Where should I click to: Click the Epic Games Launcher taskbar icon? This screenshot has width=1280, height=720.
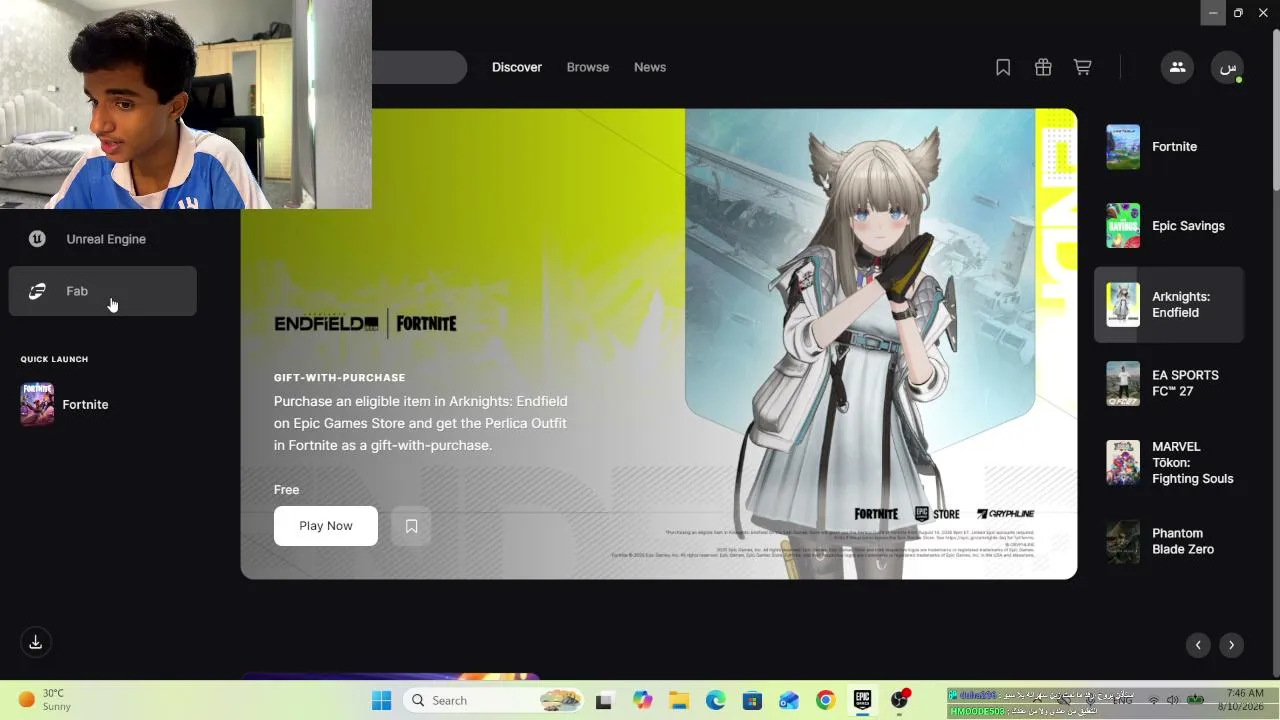pyautogui.click(x=862, y=701)
